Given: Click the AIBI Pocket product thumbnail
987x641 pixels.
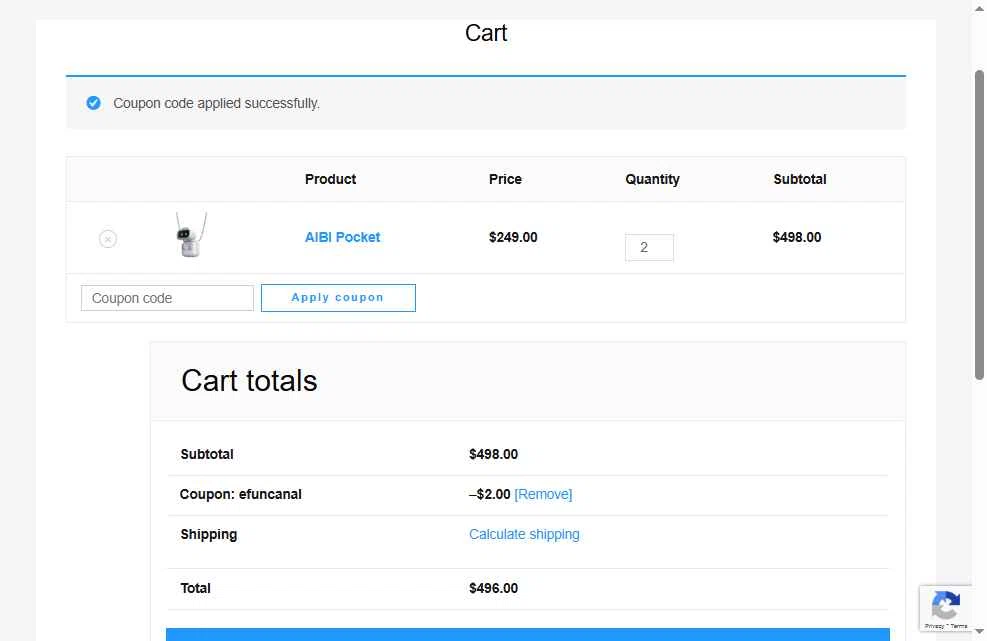Looking at the screenshot, I should pos(191,235).
